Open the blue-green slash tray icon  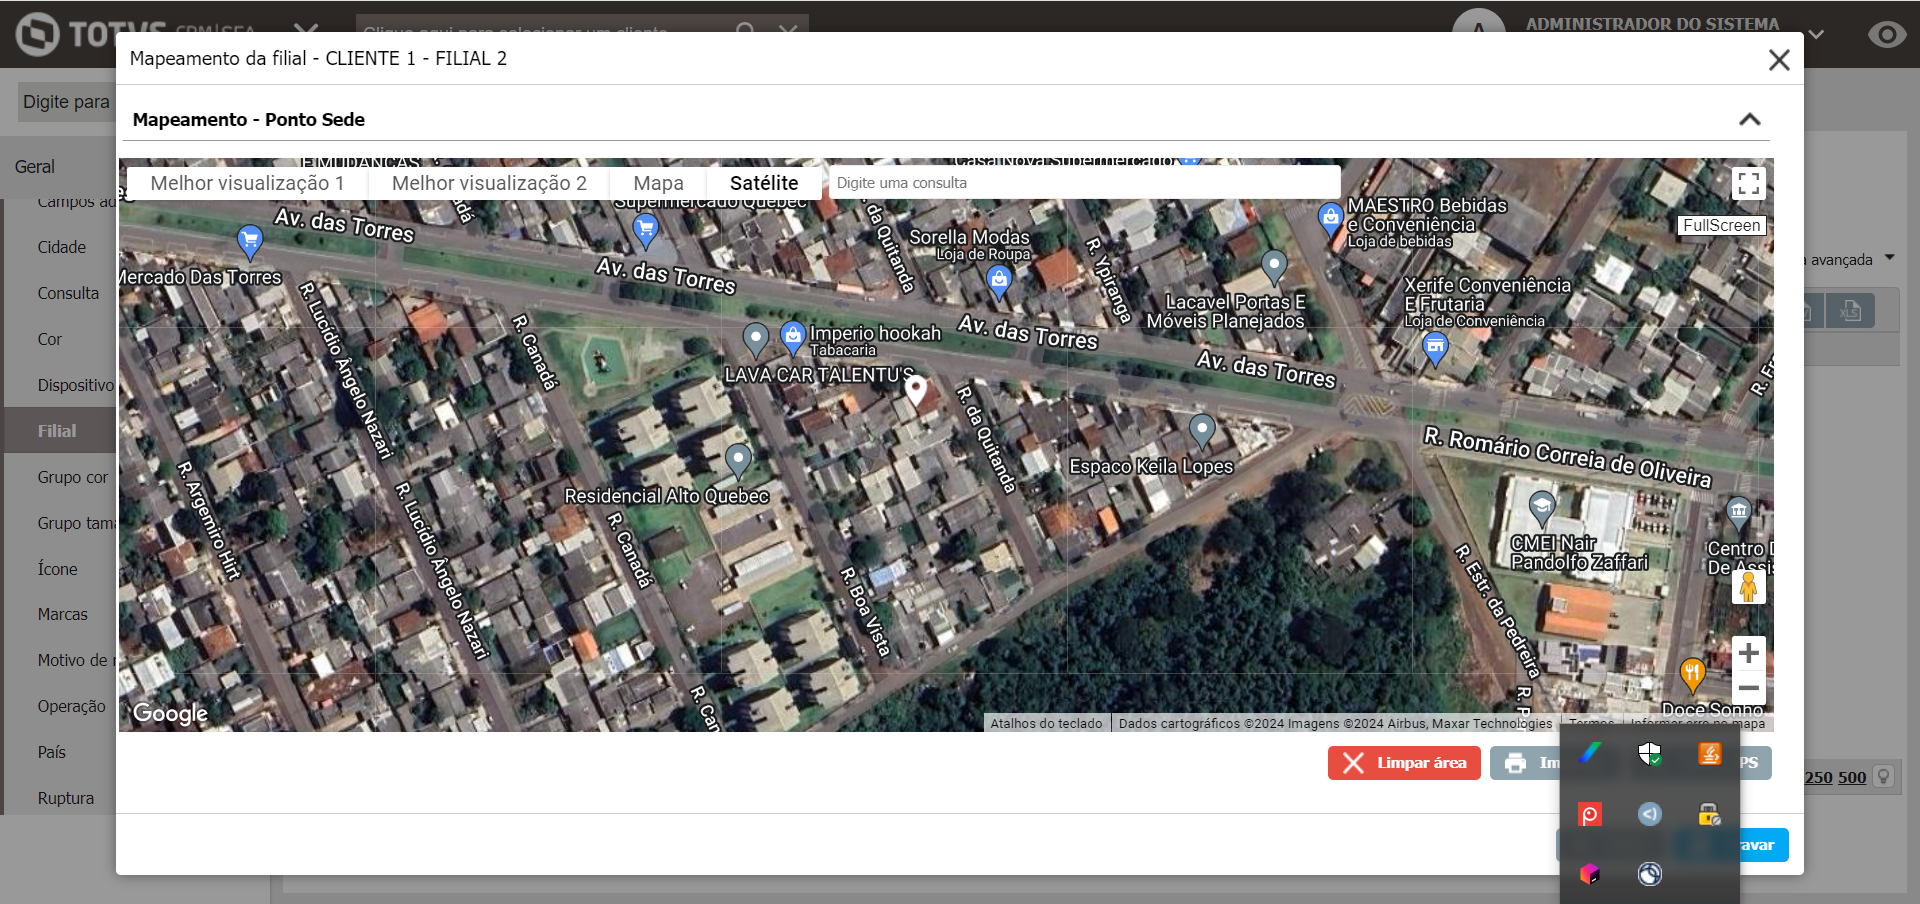1590,754
